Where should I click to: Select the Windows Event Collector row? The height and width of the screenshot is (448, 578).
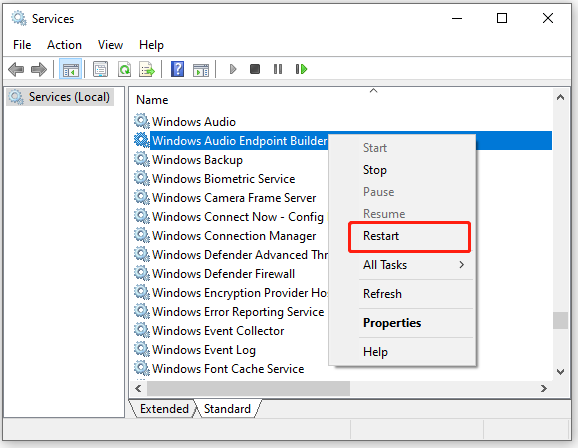pos(218,331)
